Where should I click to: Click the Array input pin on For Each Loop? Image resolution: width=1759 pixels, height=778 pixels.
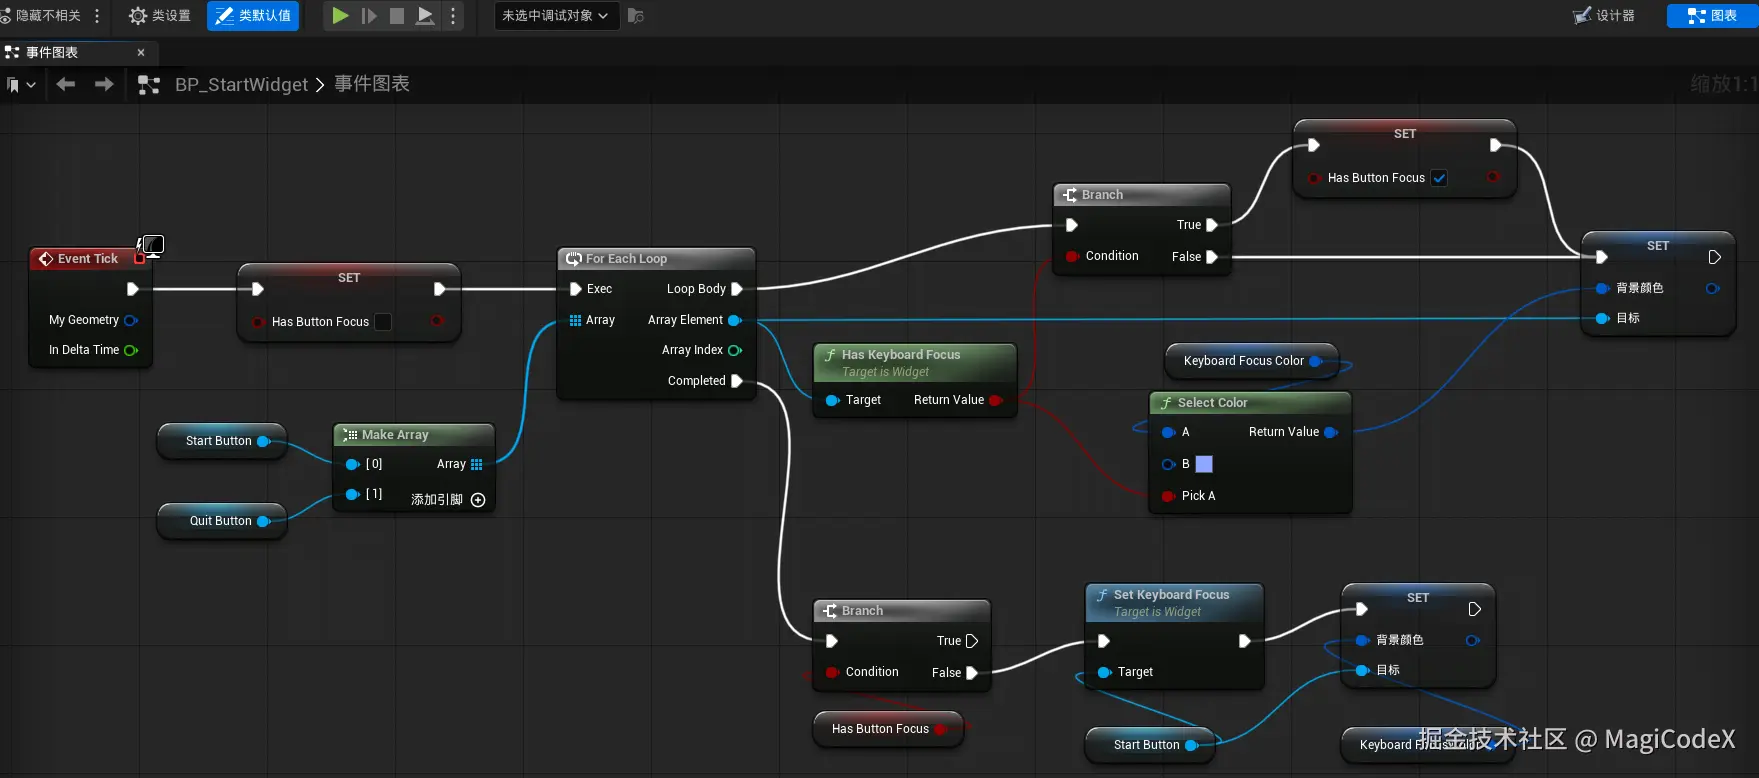click(575, 320)
